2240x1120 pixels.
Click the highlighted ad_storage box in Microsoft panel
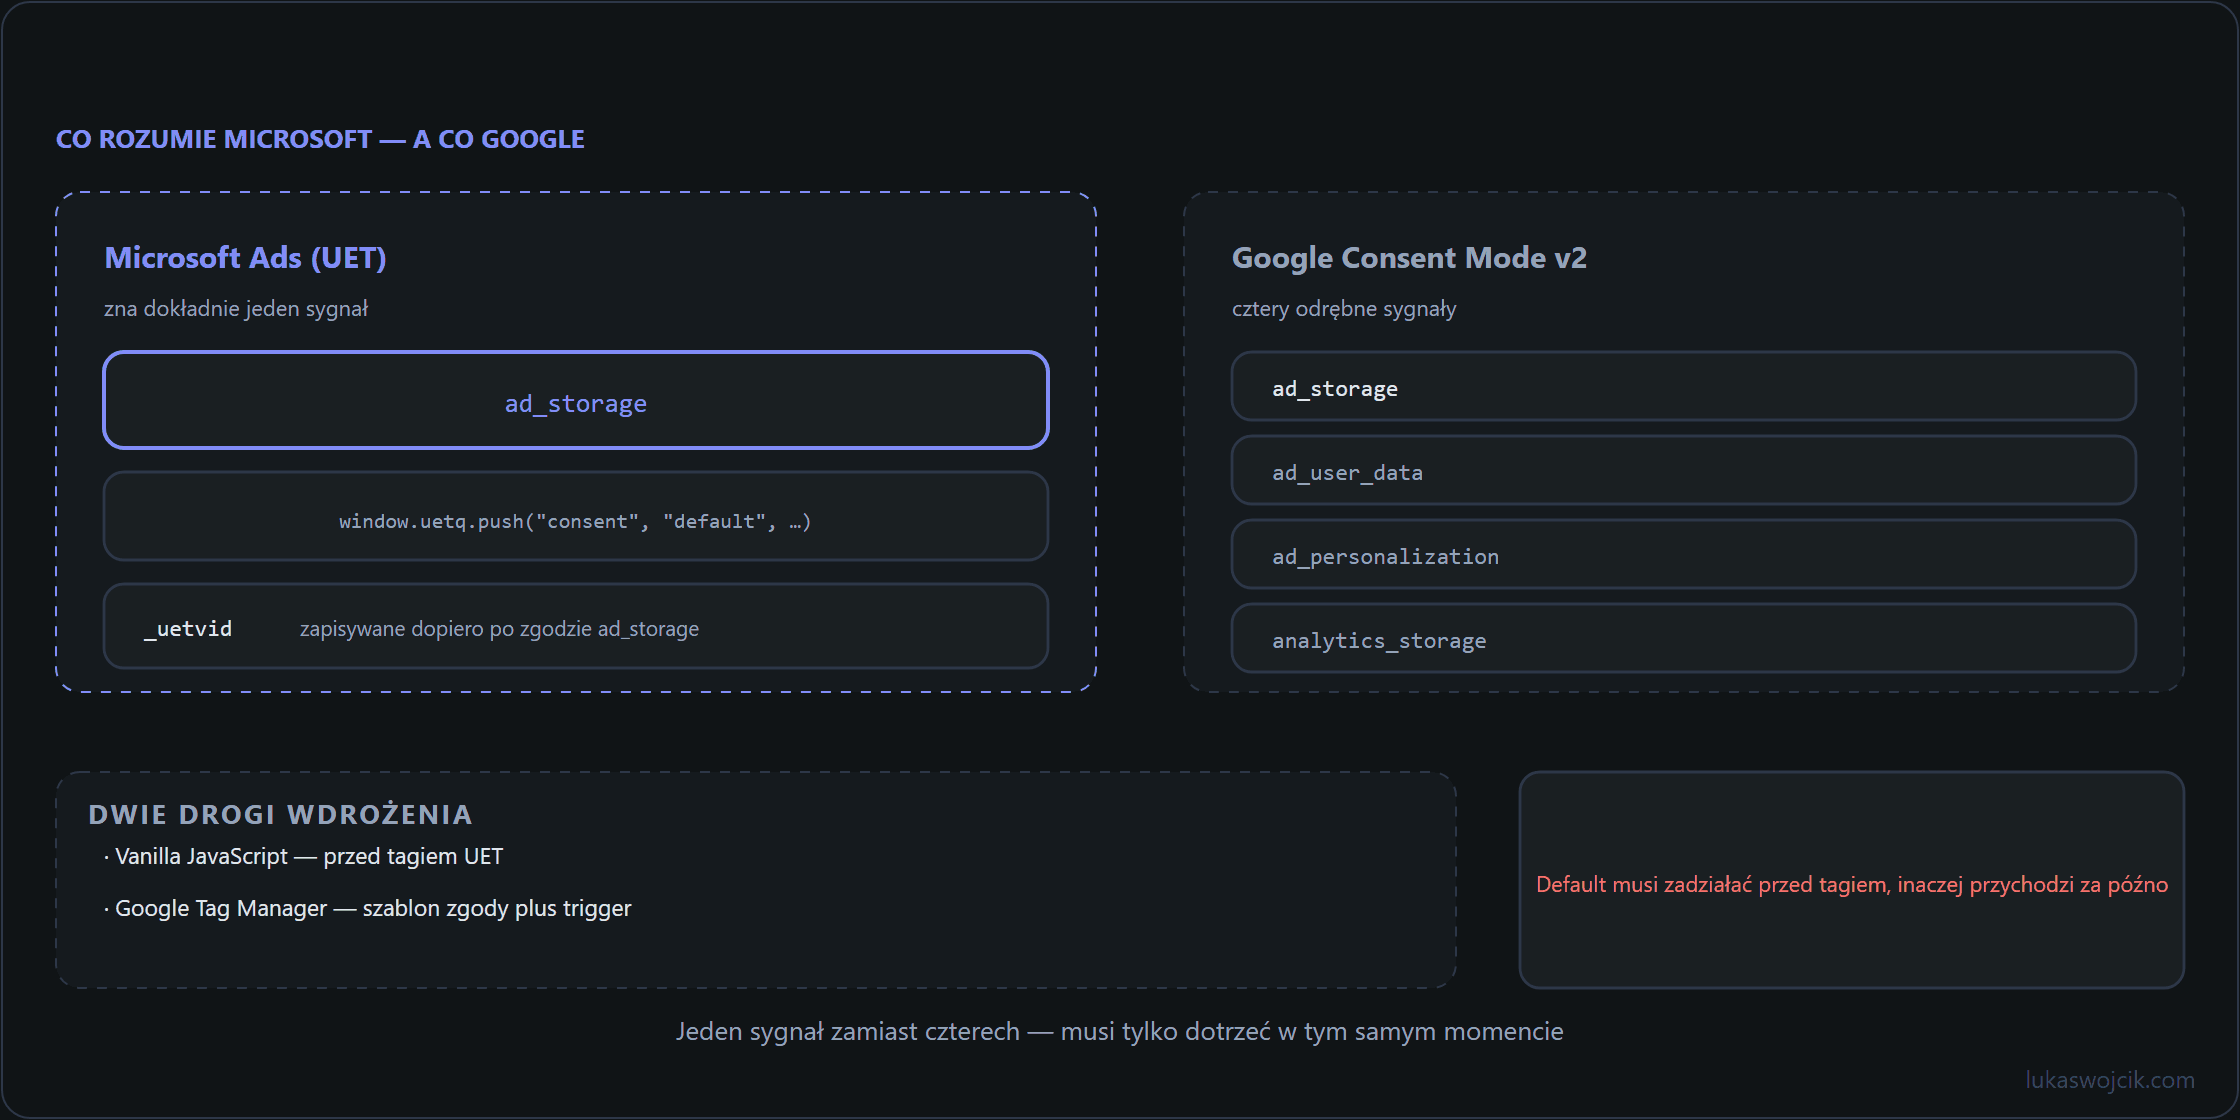click(576, 400)
